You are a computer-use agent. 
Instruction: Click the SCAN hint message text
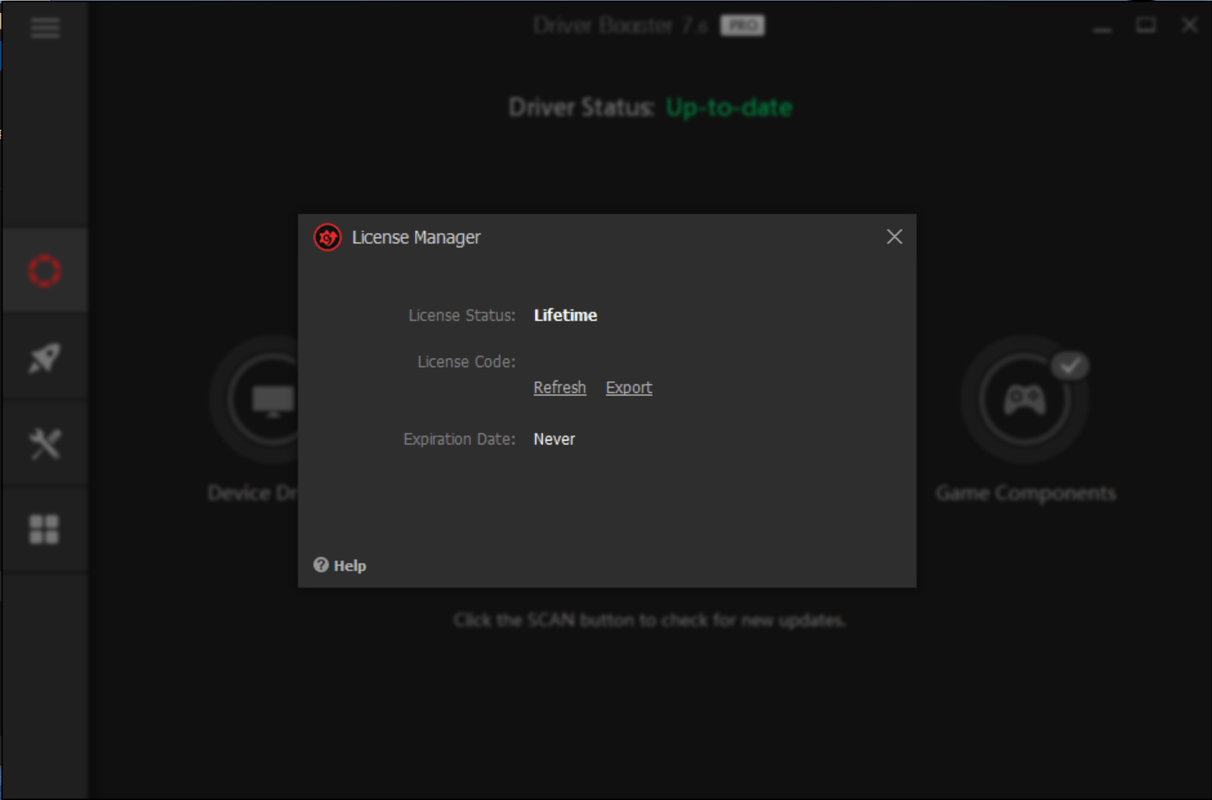[650, 620]
